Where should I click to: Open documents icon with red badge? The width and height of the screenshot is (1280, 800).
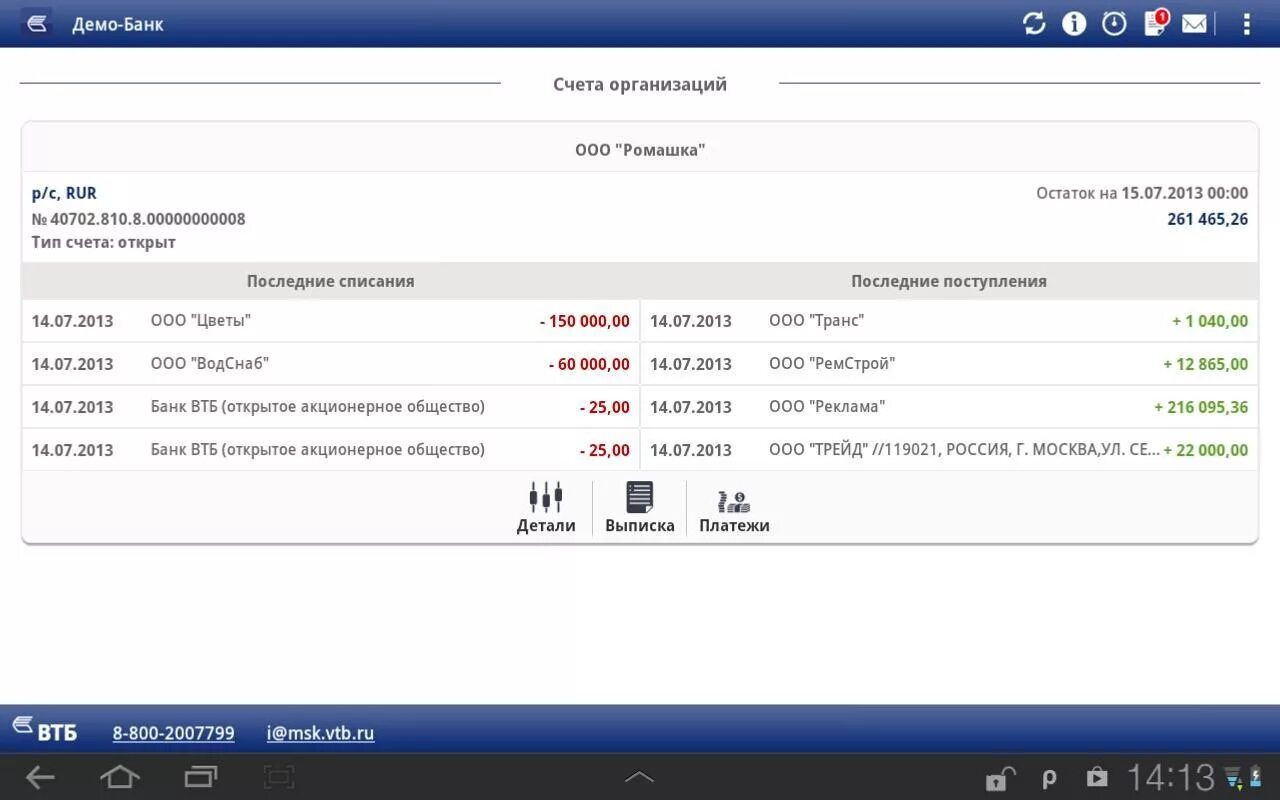pos(1156,22)
